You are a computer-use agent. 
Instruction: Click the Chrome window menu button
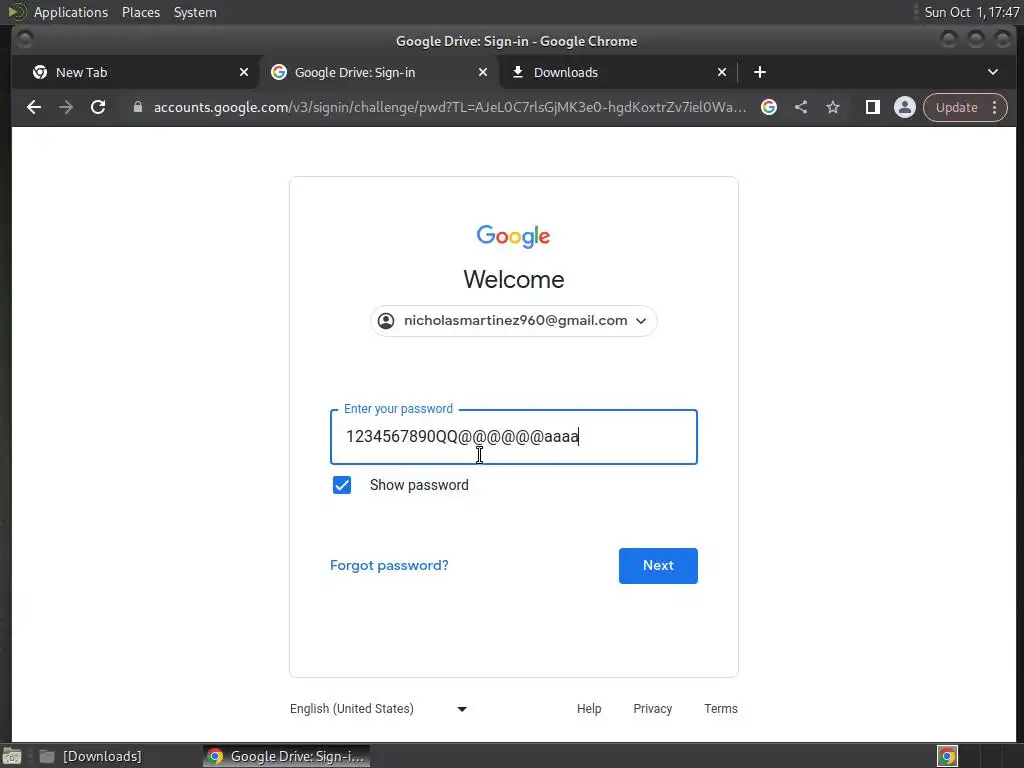25,40
